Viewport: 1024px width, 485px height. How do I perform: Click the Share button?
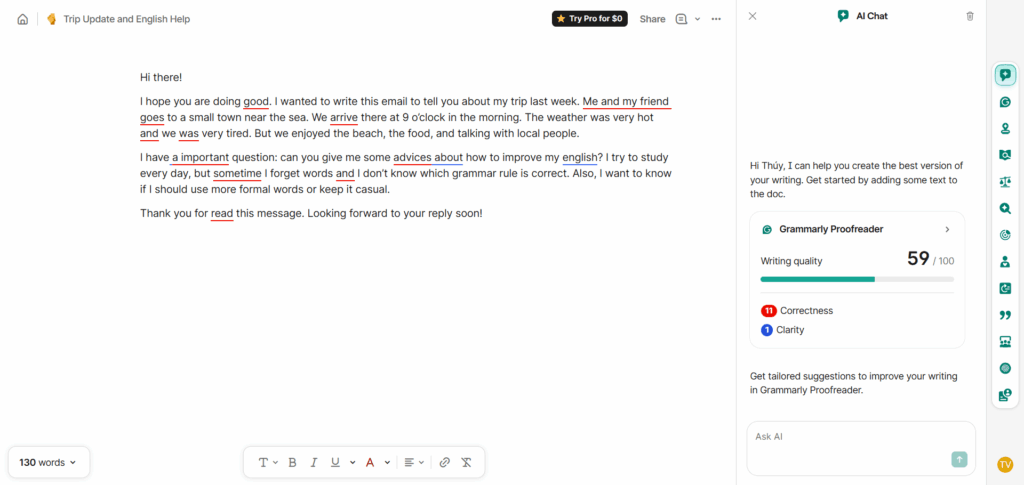coord(652,19)
